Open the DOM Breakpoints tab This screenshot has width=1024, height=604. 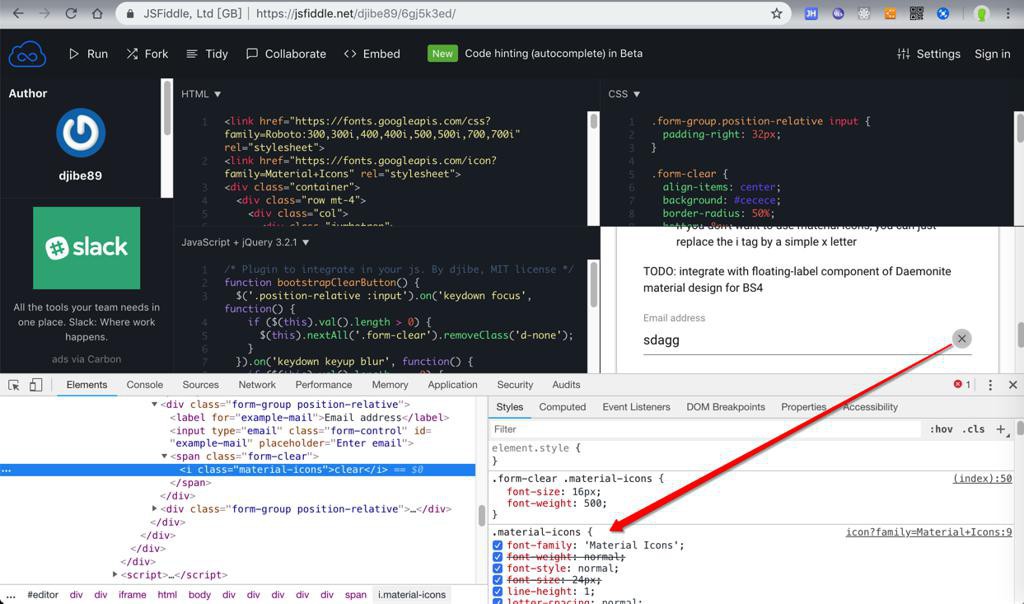click(x=726, y=407)
